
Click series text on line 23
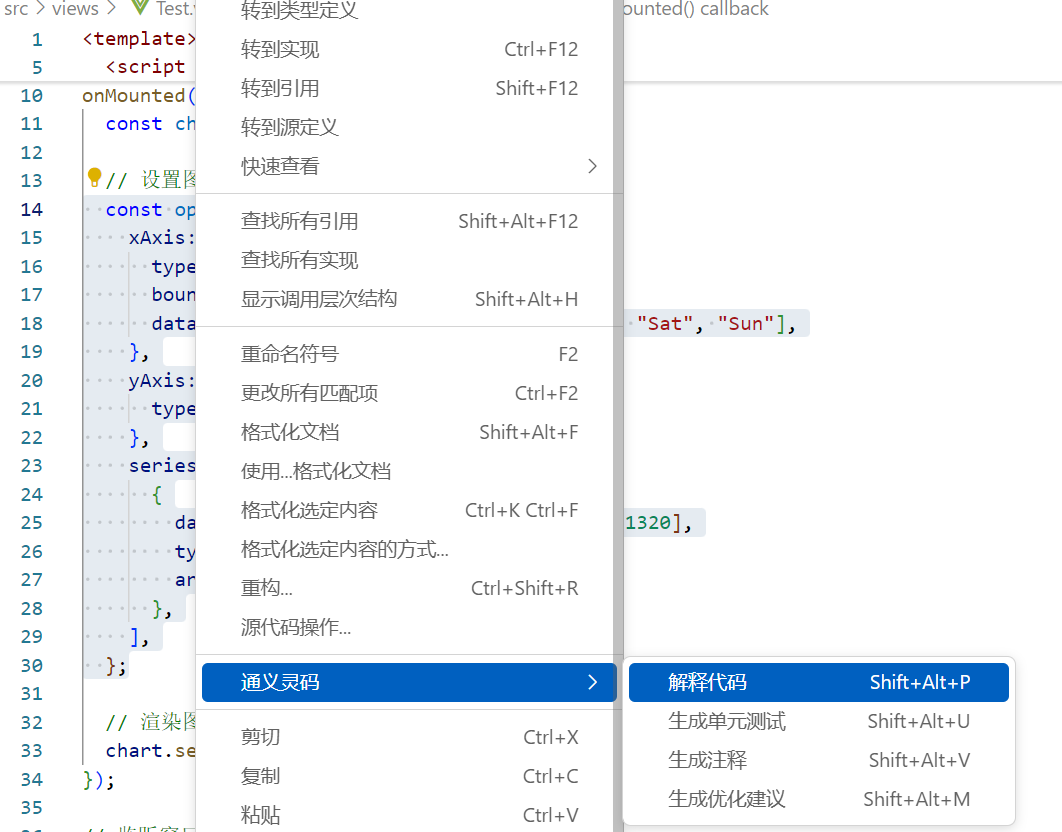pos(162,465)
